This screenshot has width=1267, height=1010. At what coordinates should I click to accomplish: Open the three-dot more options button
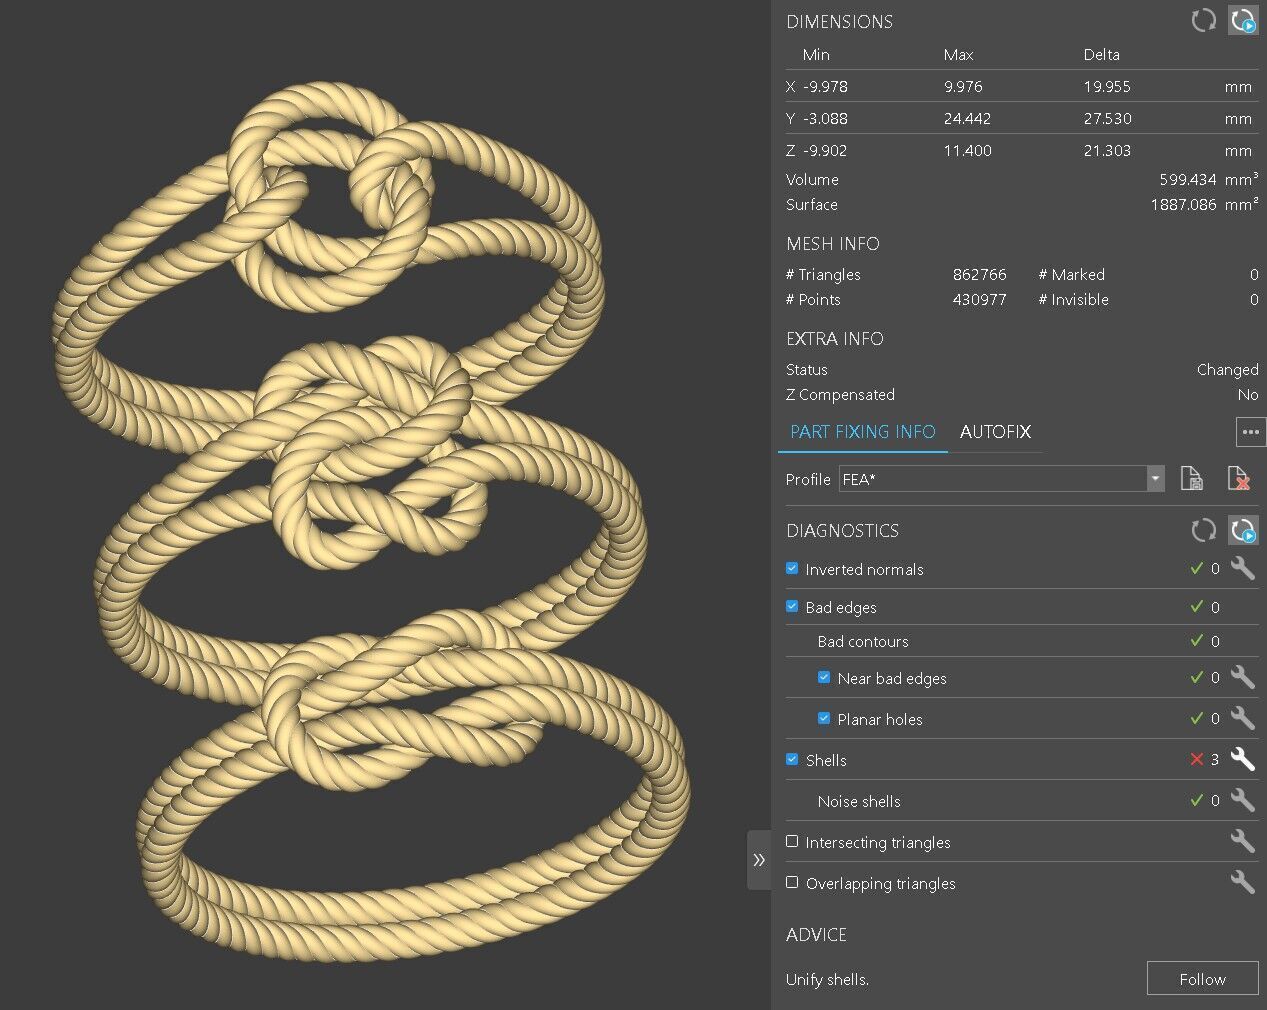[x=1250, y=432]
